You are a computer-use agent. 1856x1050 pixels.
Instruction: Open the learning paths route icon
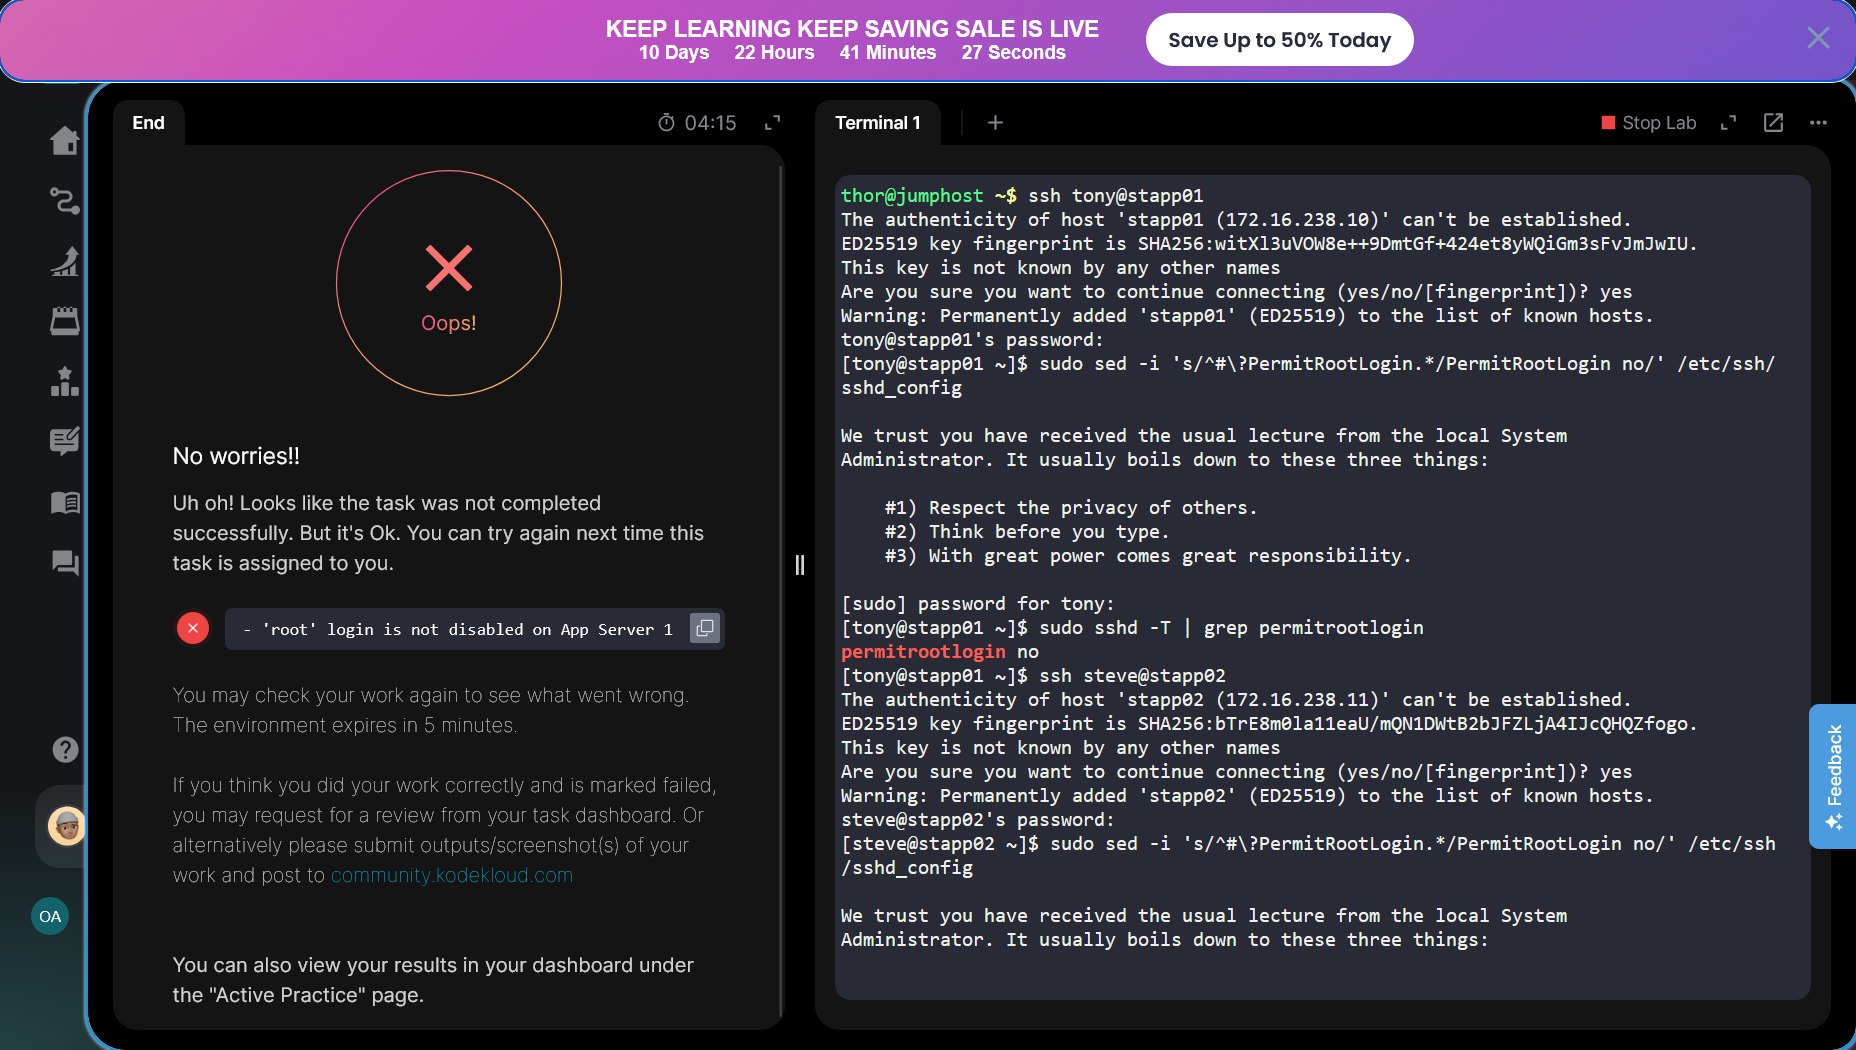65,201
